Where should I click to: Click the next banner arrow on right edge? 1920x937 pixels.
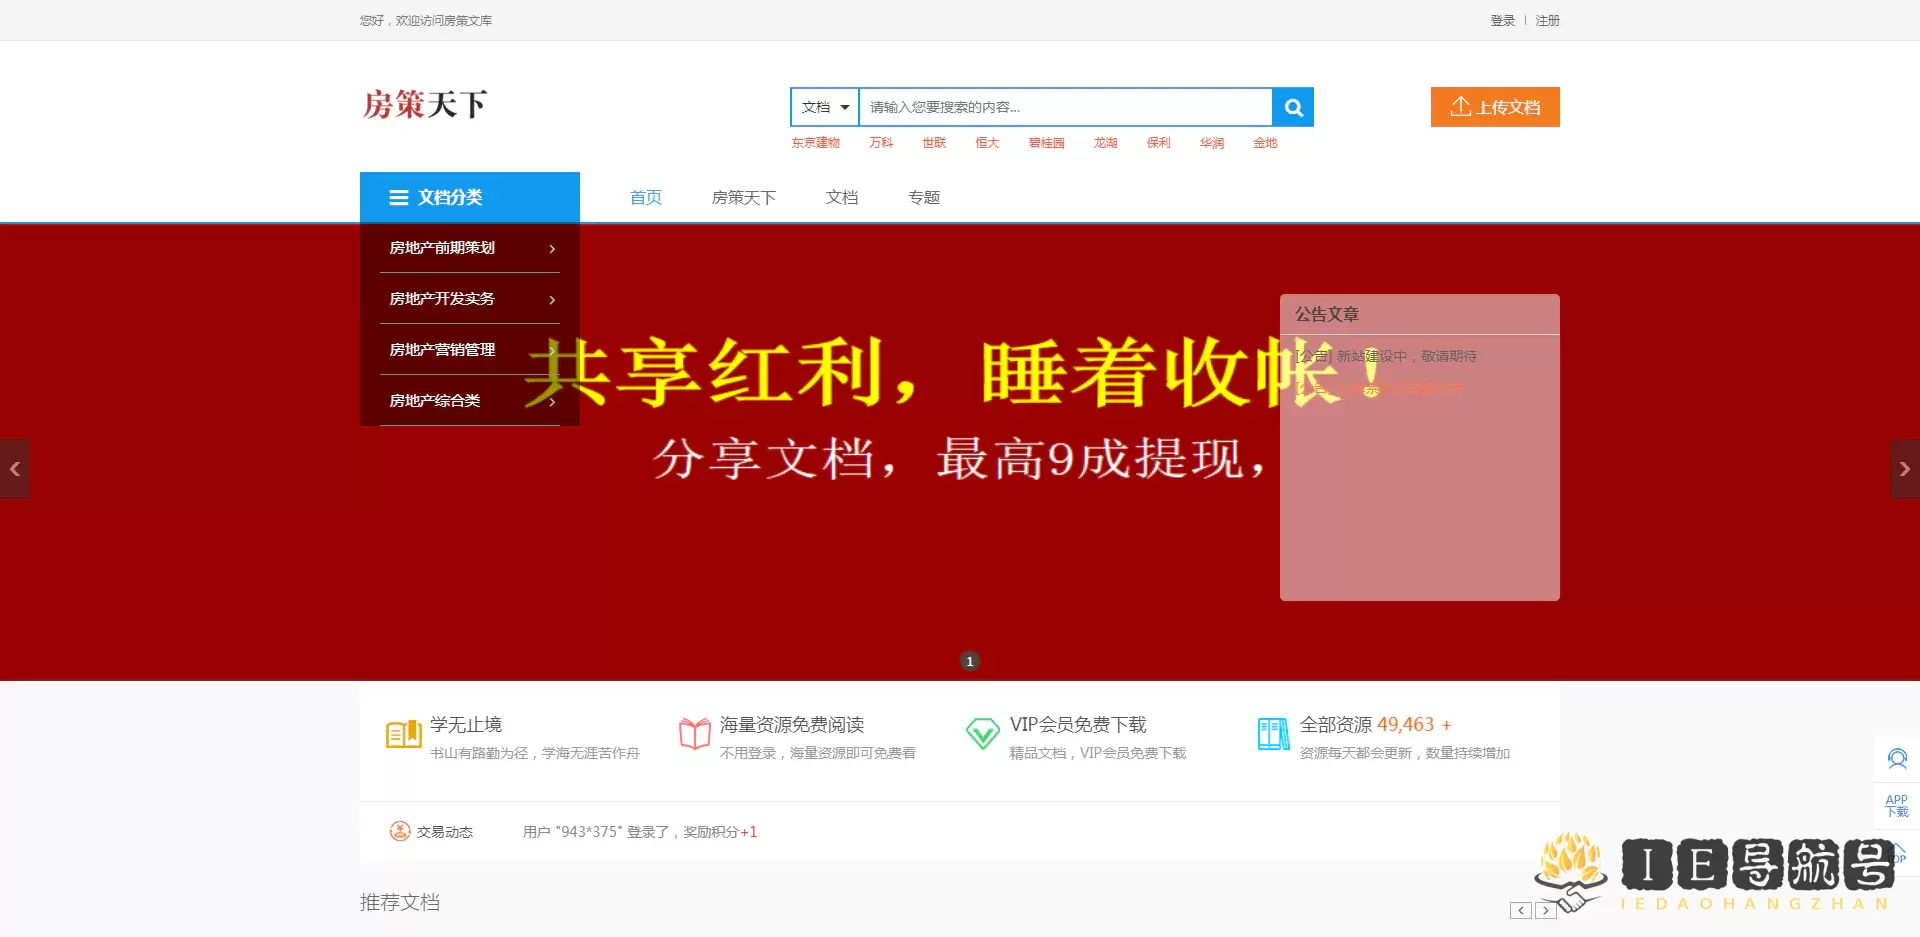pos(1904,468)
